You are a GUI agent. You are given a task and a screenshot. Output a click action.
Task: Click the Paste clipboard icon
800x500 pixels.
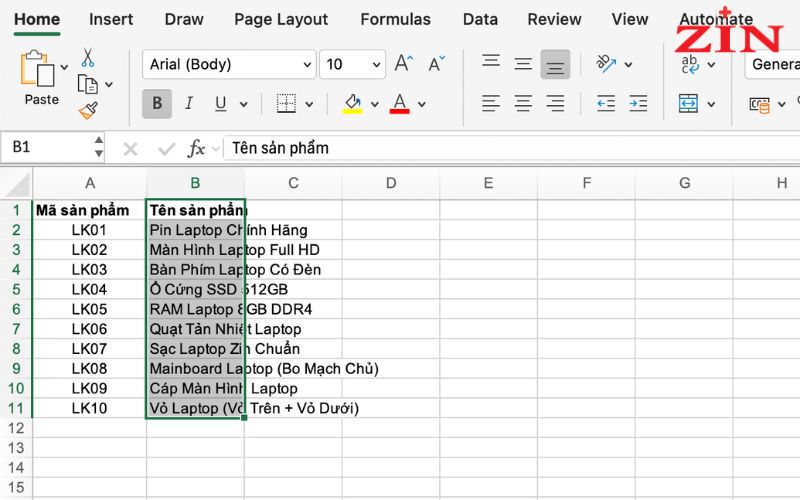[37, 68]
